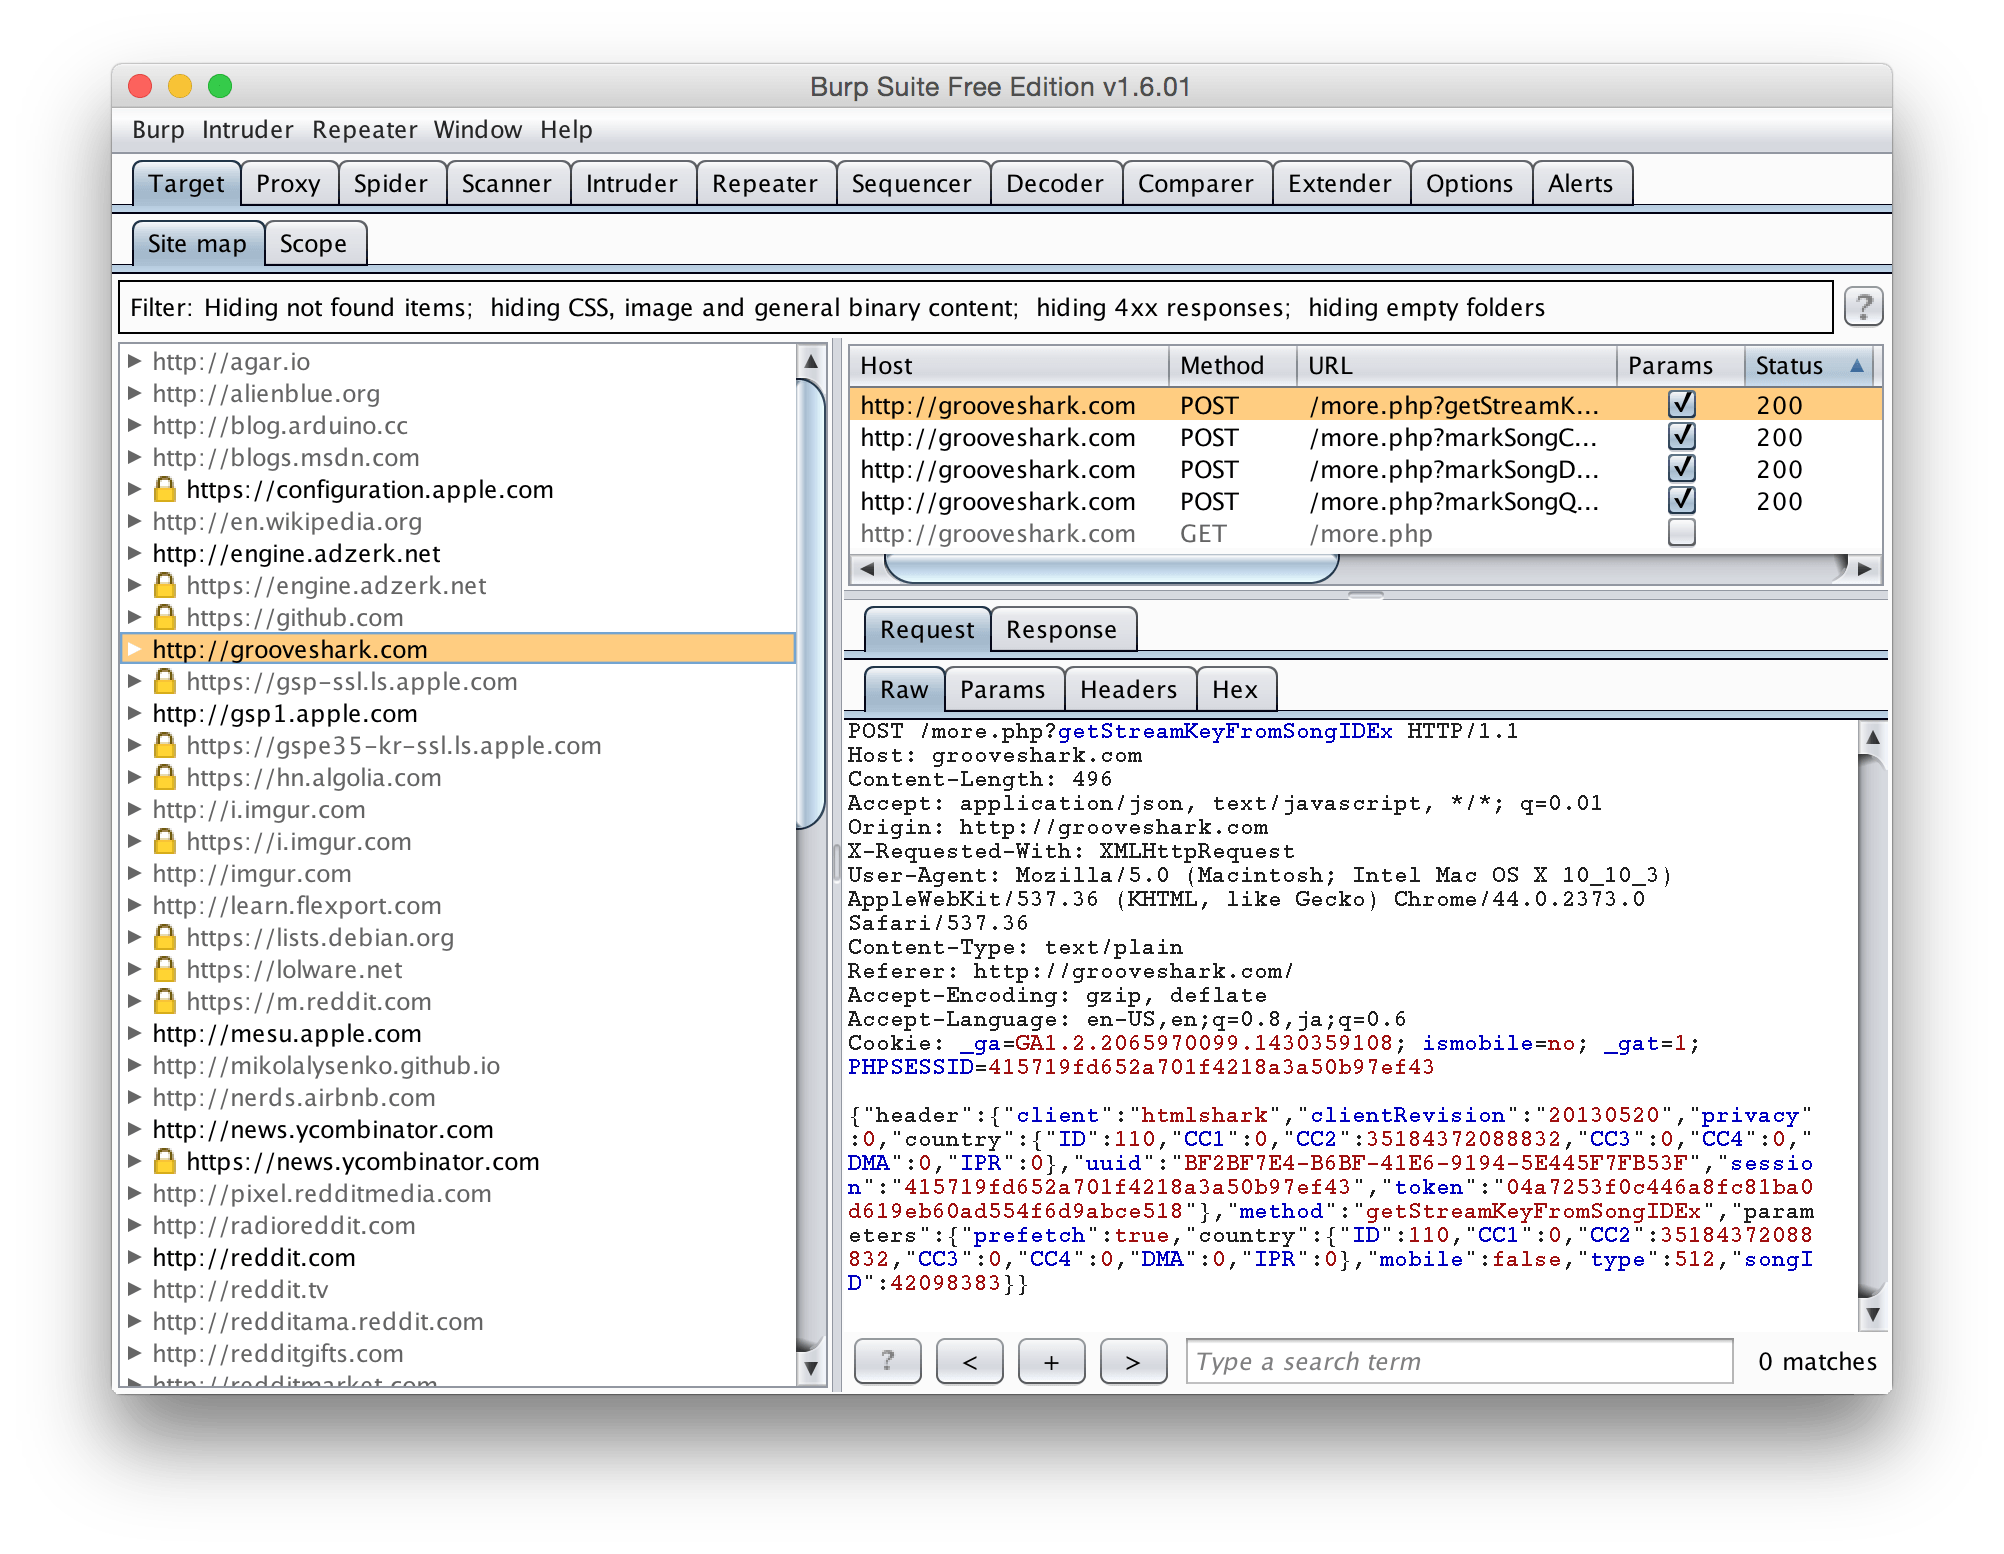The image size is (2004, 1554).
Task: Switch to the Options tab
Action: point(1469,183)
